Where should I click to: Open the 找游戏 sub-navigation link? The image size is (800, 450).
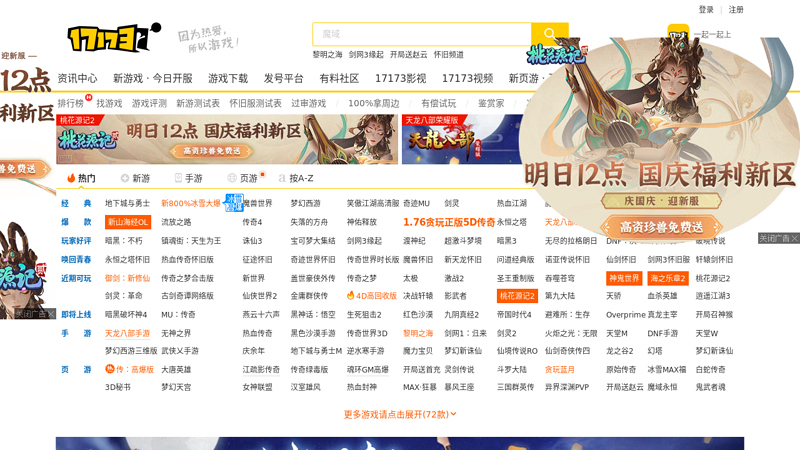pyautogui.click(x=109, y=103)
